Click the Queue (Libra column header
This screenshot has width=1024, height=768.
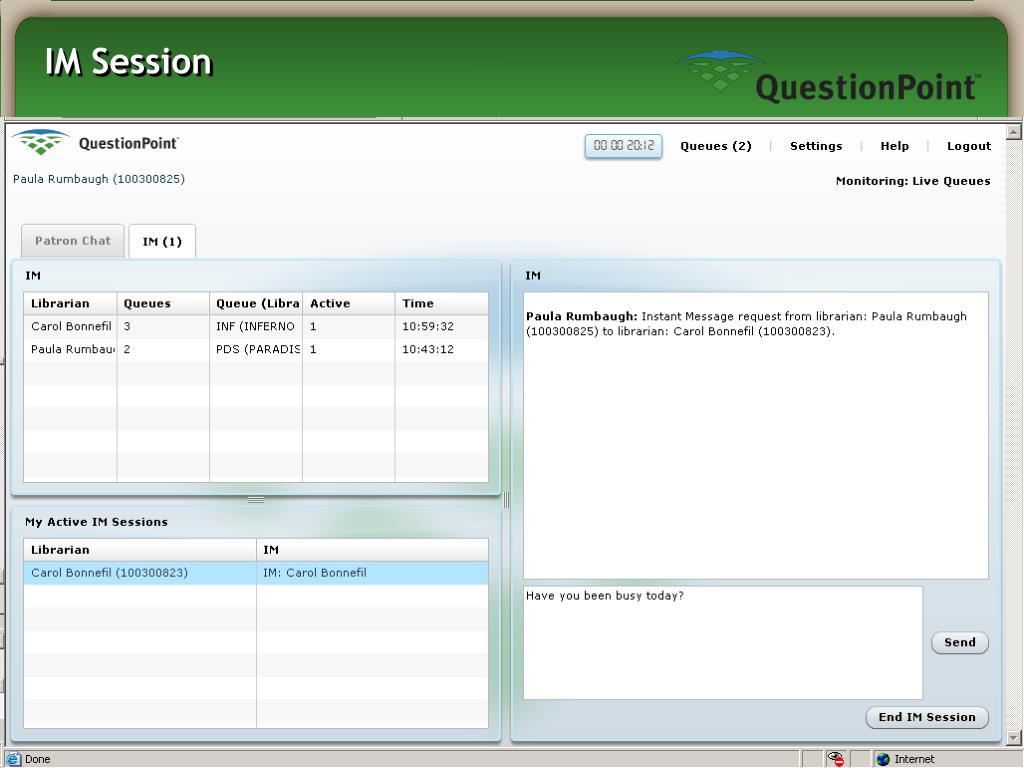(x=256, y=303)
